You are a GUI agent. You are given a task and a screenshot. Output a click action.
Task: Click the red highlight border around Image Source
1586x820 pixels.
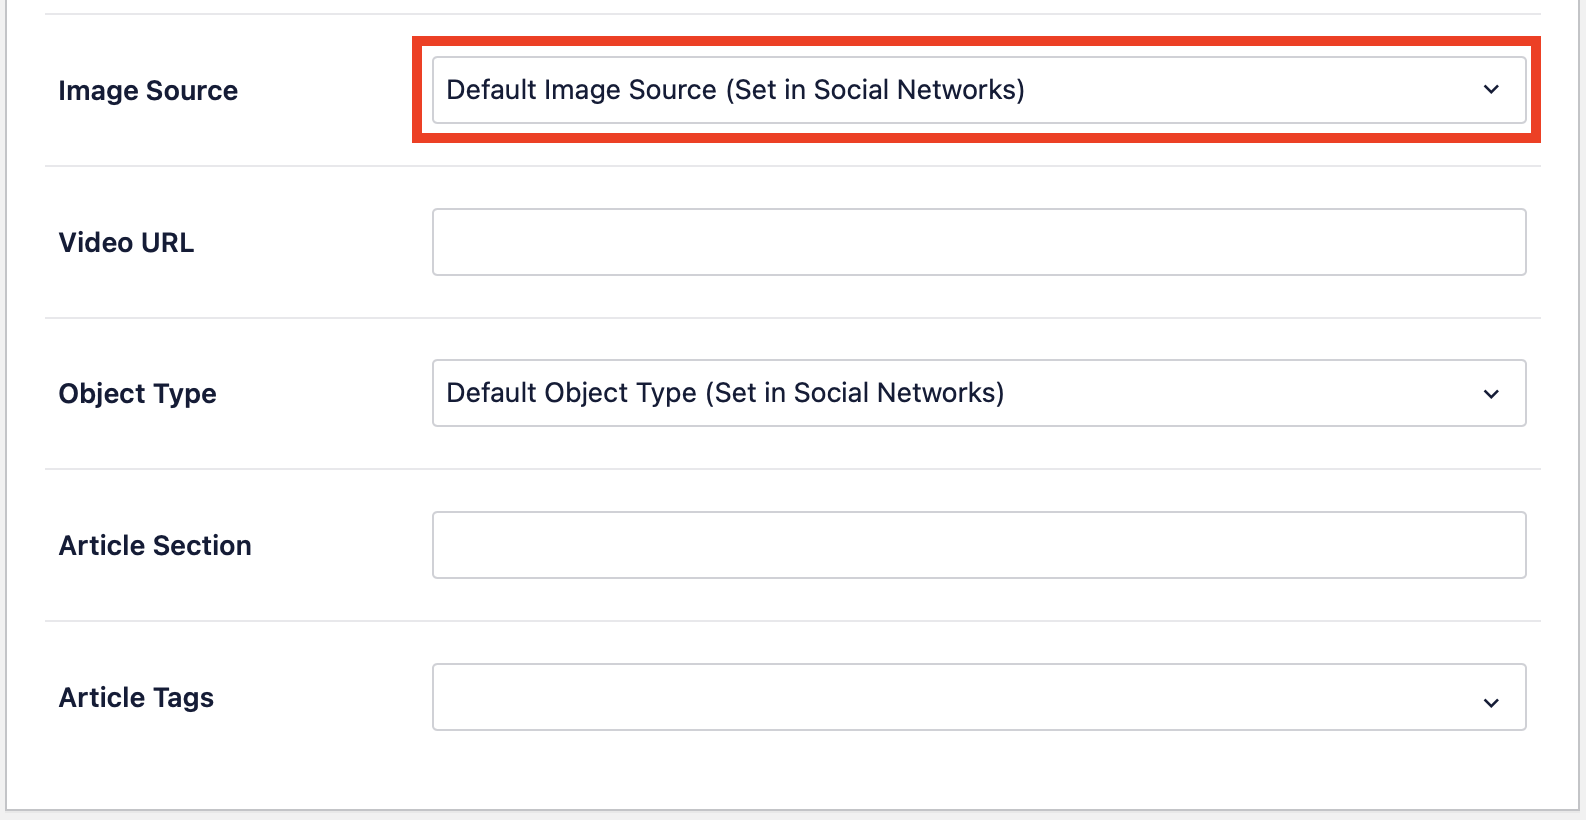[976, 41]
